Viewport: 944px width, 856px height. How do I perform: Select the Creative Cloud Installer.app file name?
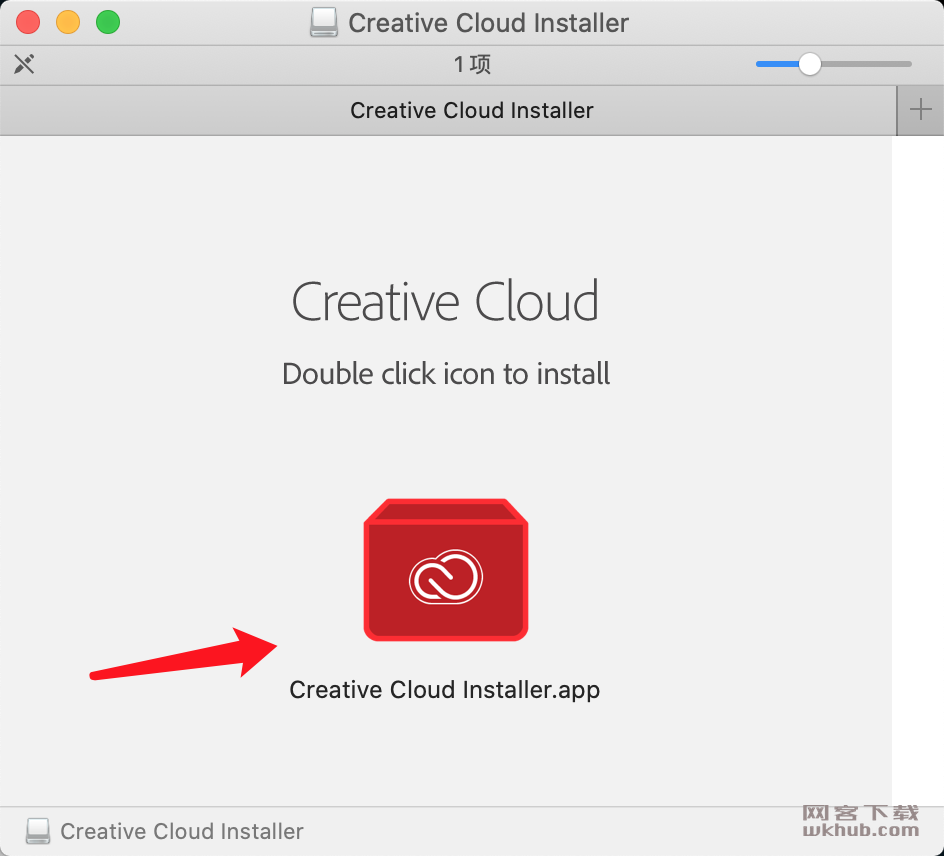tap(444, 690)
